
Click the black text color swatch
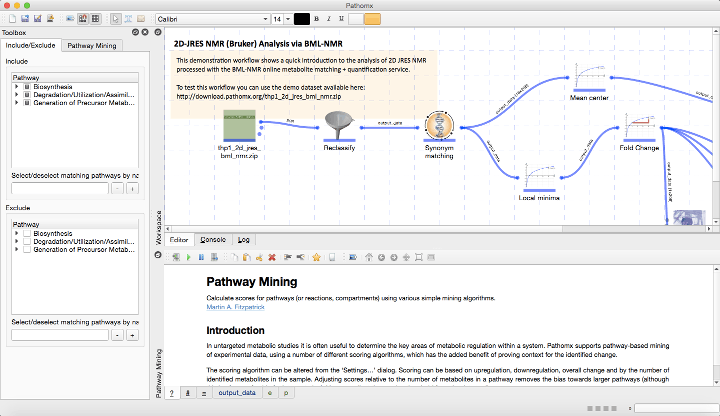pos(303,19)
